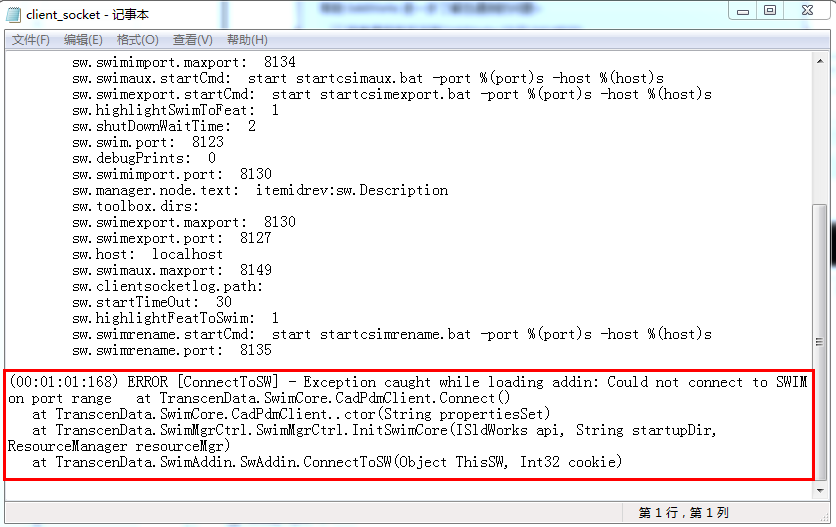The height and width of the screenshot is (527, 836).
Task: Open the 编辑(E) menu
Action: (x=83, y=40)
